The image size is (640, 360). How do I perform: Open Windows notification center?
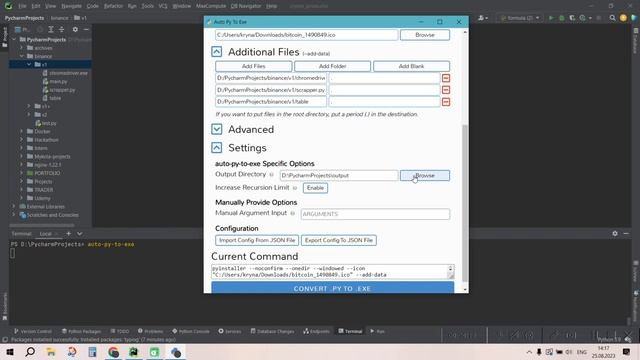(626, 352)
